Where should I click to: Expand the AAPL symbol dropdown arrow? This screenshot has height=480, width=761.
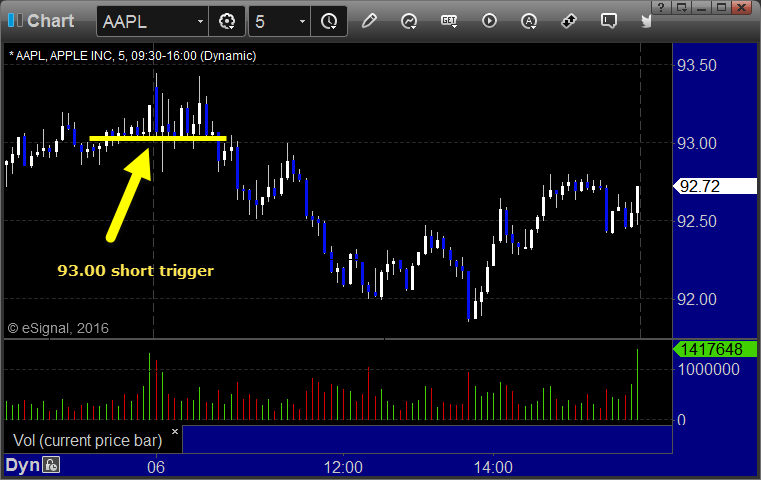(x=200, y=22)
